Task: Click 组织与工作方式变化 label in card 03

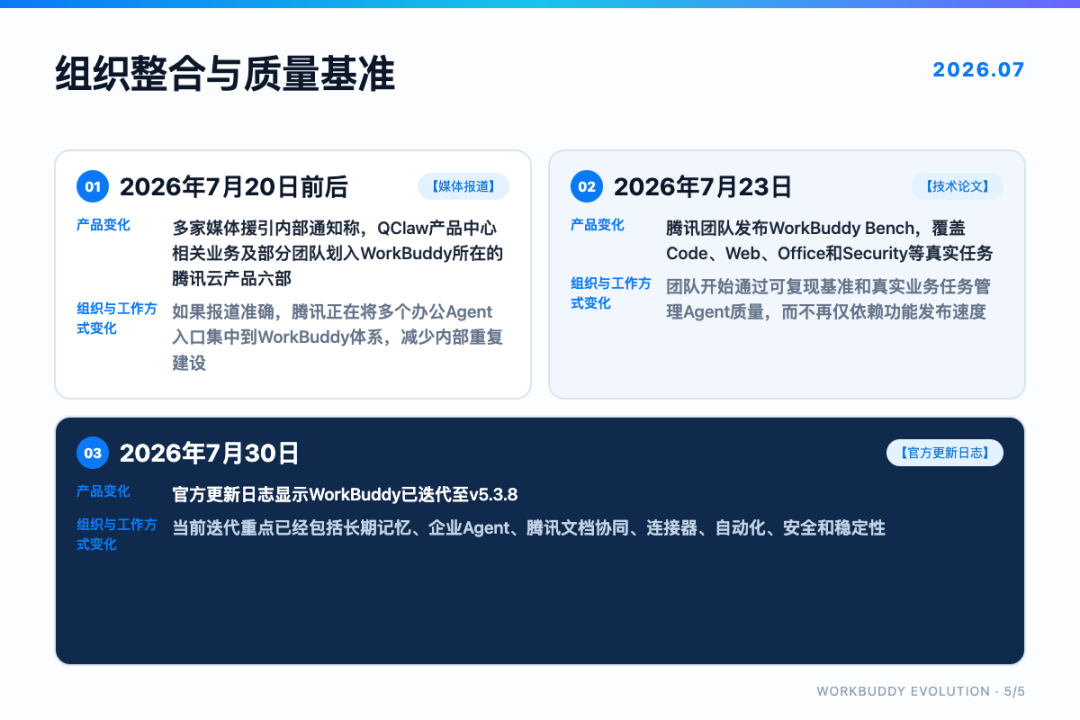Action: pyautogui.click(x=116, y=534)
